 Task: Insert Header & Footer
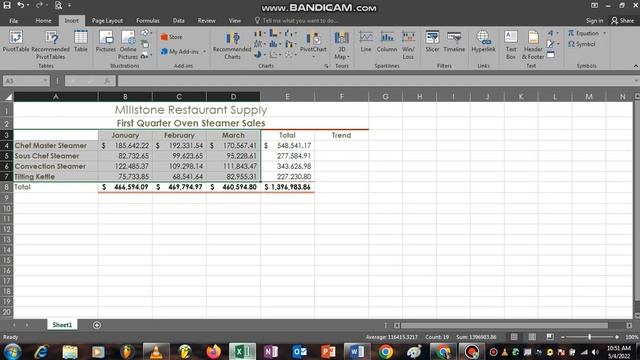coord(533,45)
